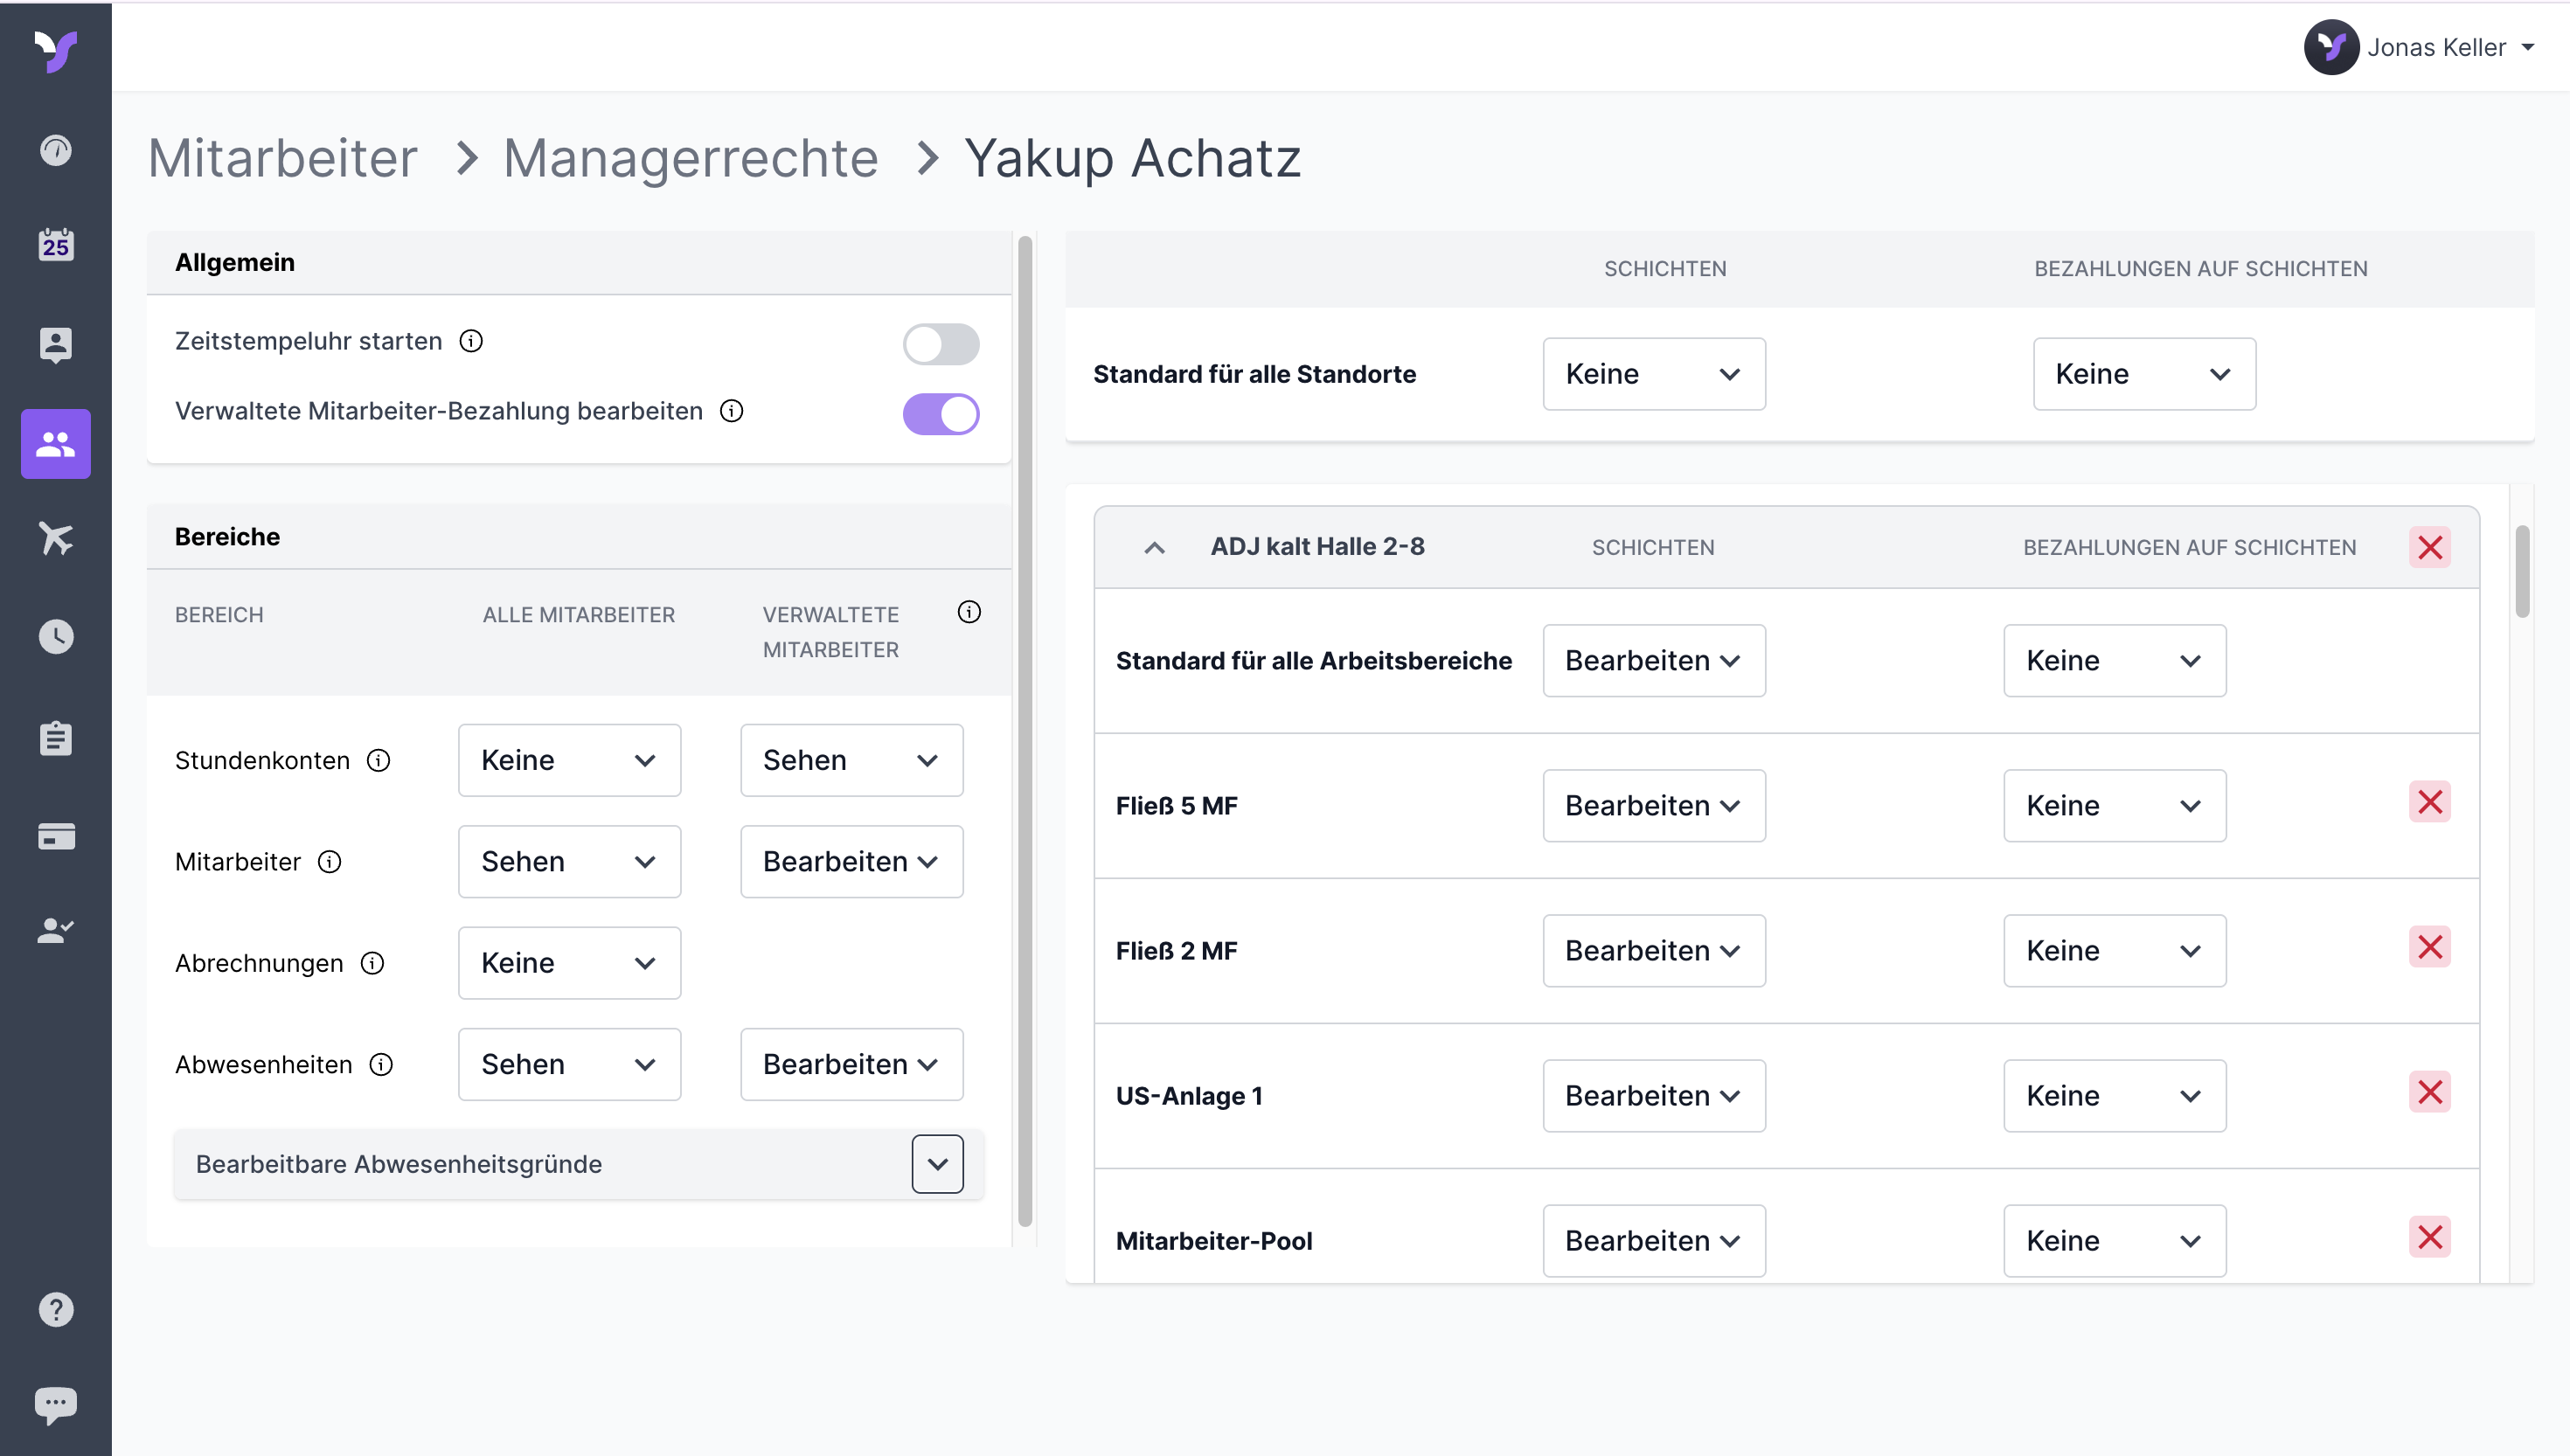Open Stundenkonten Verwaltete Mitarbeiter dropdown
The image size is (2570, 1456).
(852, 761)
